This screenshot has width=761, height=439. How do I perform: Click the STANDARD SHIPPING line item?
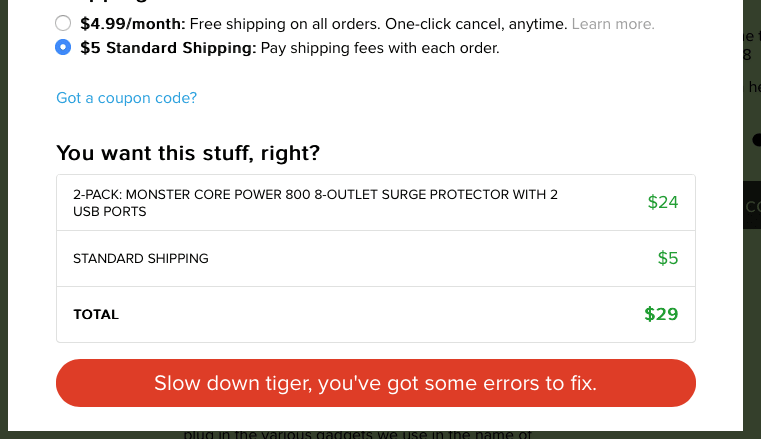[x=141, y=258]
